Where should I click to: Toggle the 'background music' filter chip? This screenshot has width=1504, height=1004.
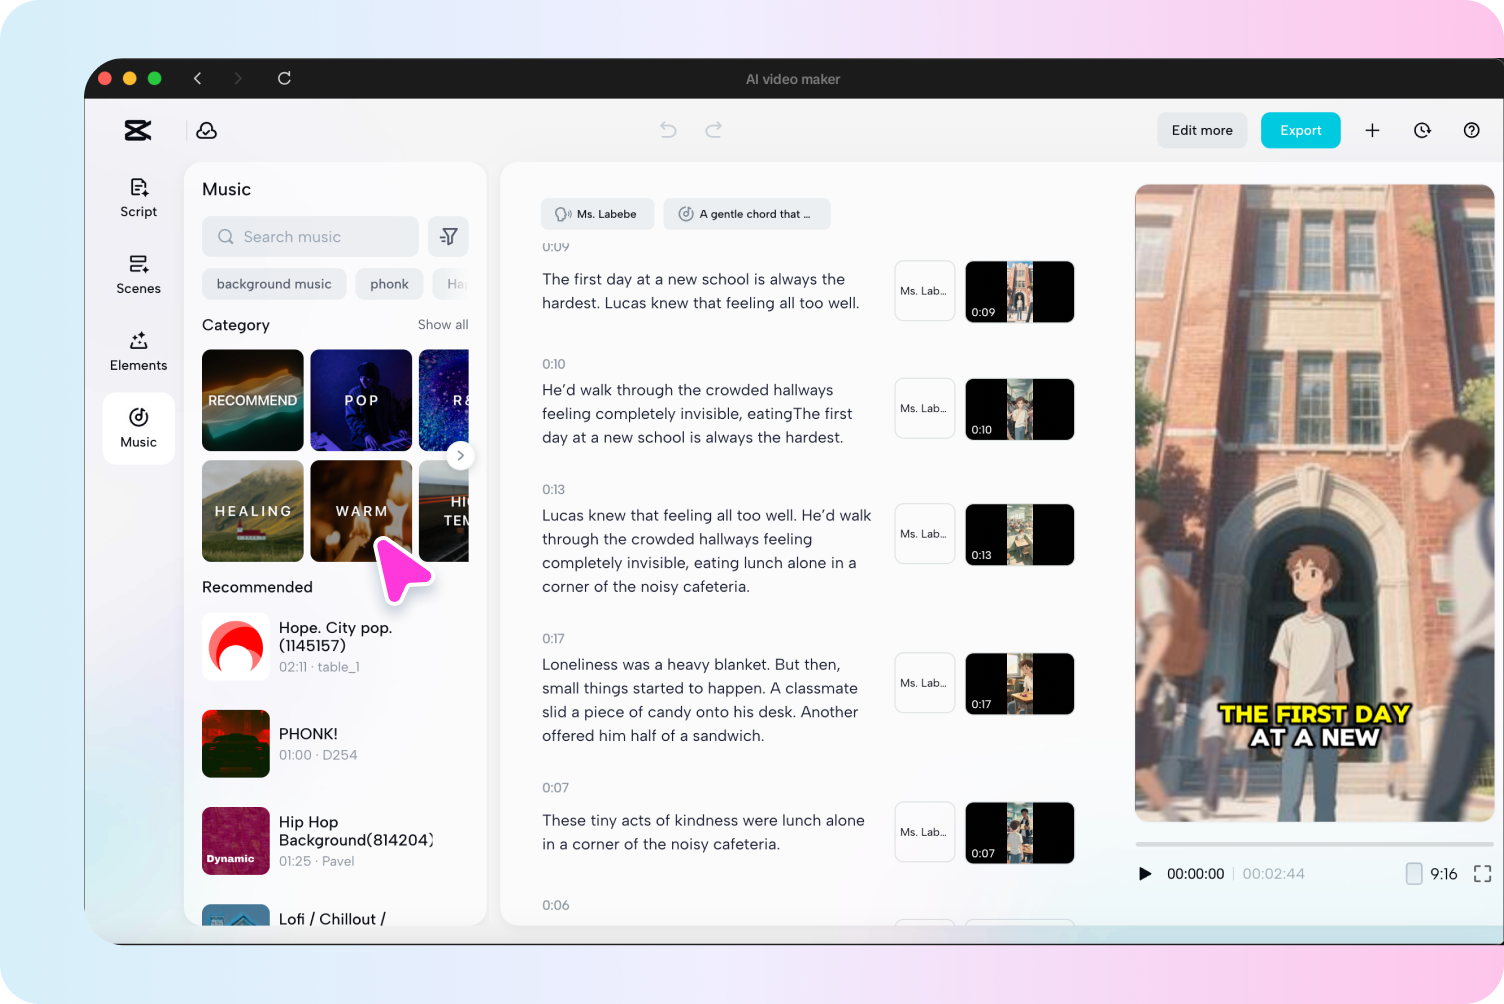click(273, 284)
